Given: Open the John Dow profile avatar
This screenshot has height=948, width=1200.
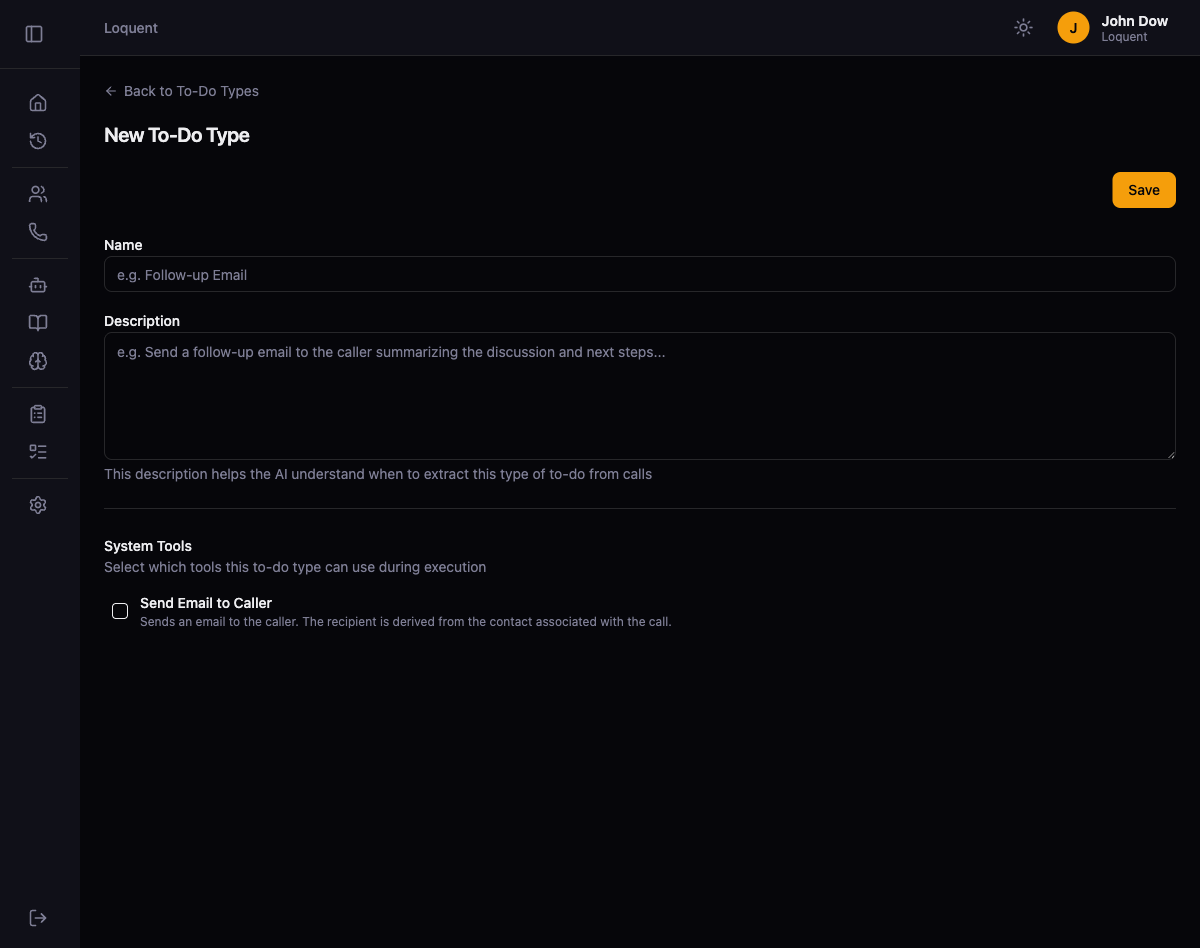Looking at the screenshot, I should [x=1073, y=27].
